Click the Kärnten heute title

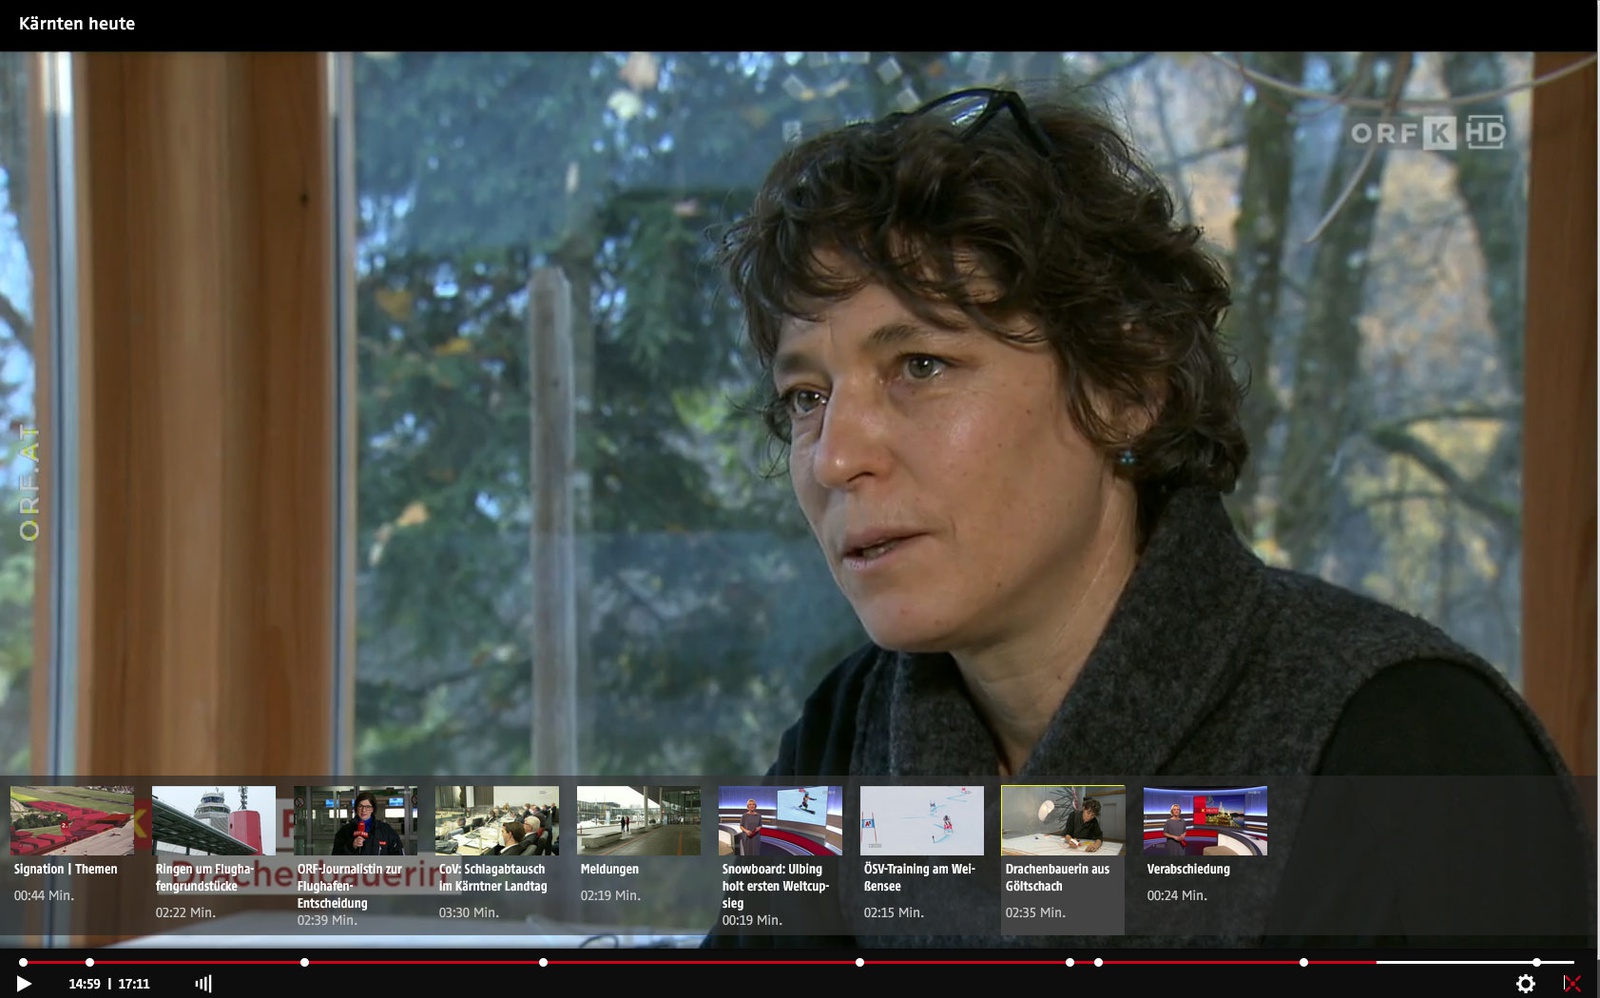pyautogui.click(x=77, y=24)
